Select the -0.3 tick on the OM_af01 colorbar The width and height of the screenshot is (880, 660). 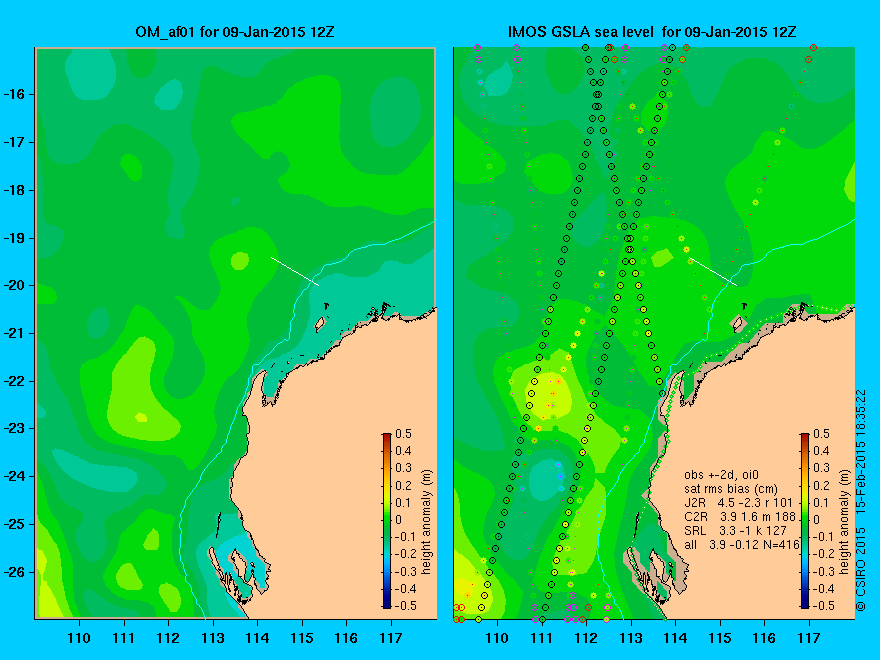[405, 571]
